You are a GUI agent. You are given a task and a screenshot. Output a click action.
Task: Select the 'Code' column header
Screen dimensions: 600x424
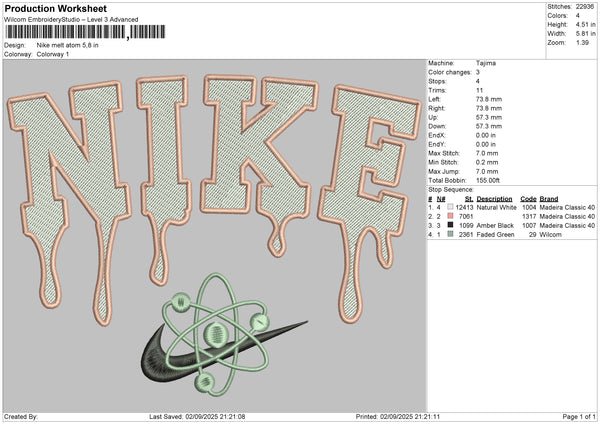[x=528, y=199]
